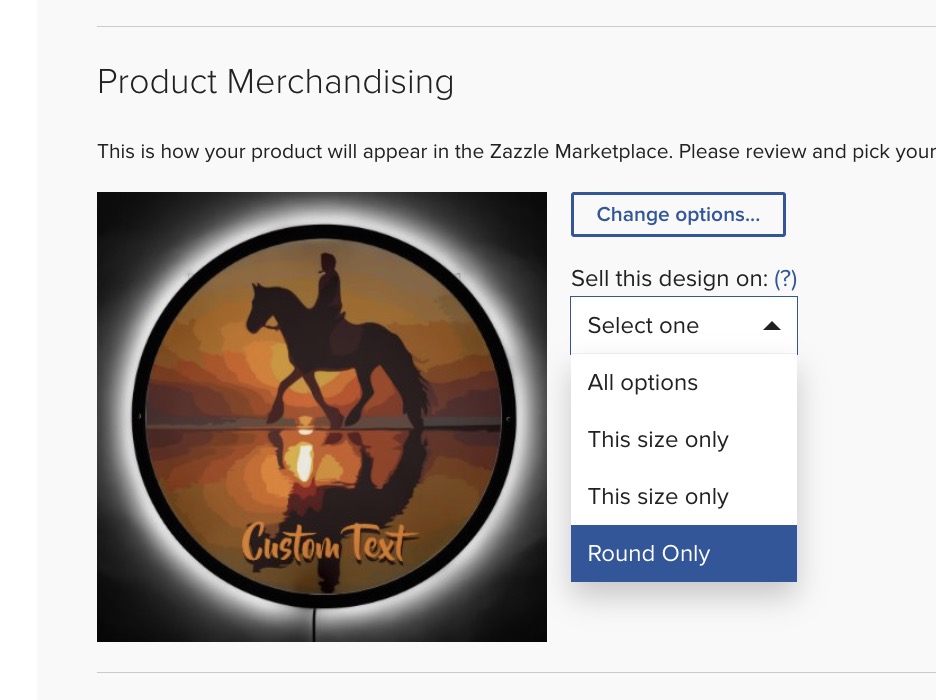
Task: Click the Product Merchandising heading
Action: click(276, 82)
